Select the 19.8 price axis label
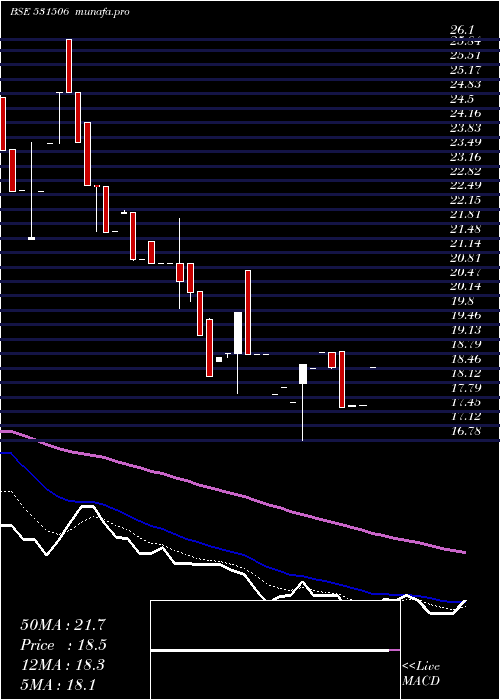 coord(462,301)
